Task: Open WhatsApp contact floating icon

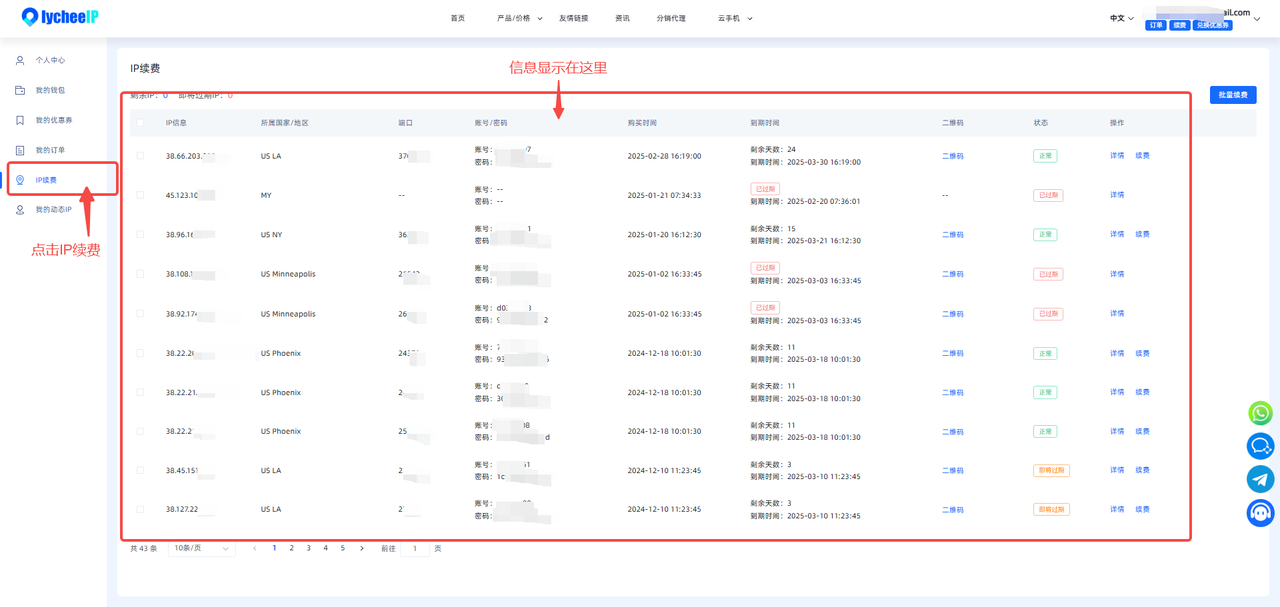Action: (x=1260, y=413)
